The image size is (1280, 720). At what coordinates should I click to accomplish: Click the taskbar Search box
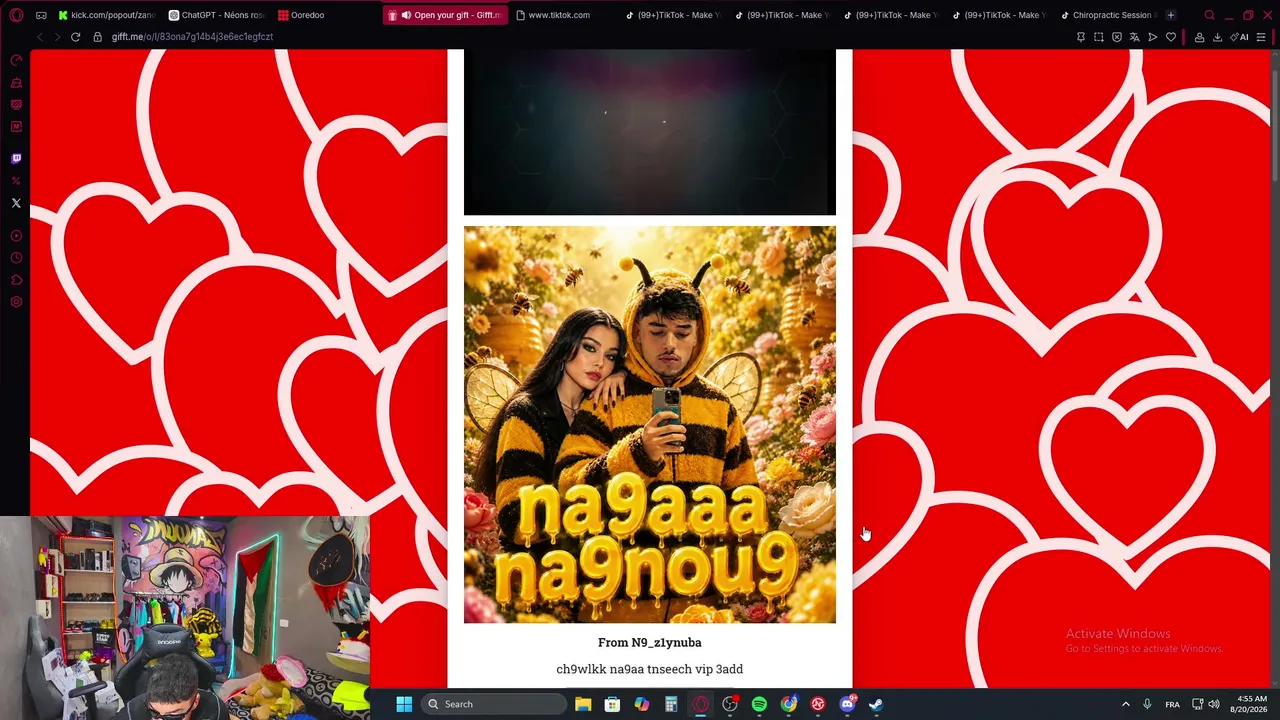coord(495,704)
